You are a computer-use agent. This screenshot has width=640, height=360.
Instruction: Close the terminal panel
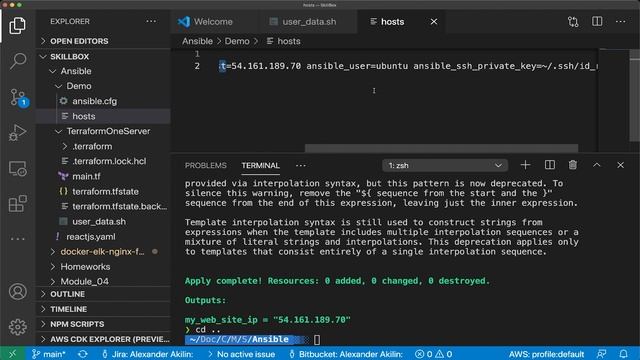pyautogui.click(x=620, y=165)
